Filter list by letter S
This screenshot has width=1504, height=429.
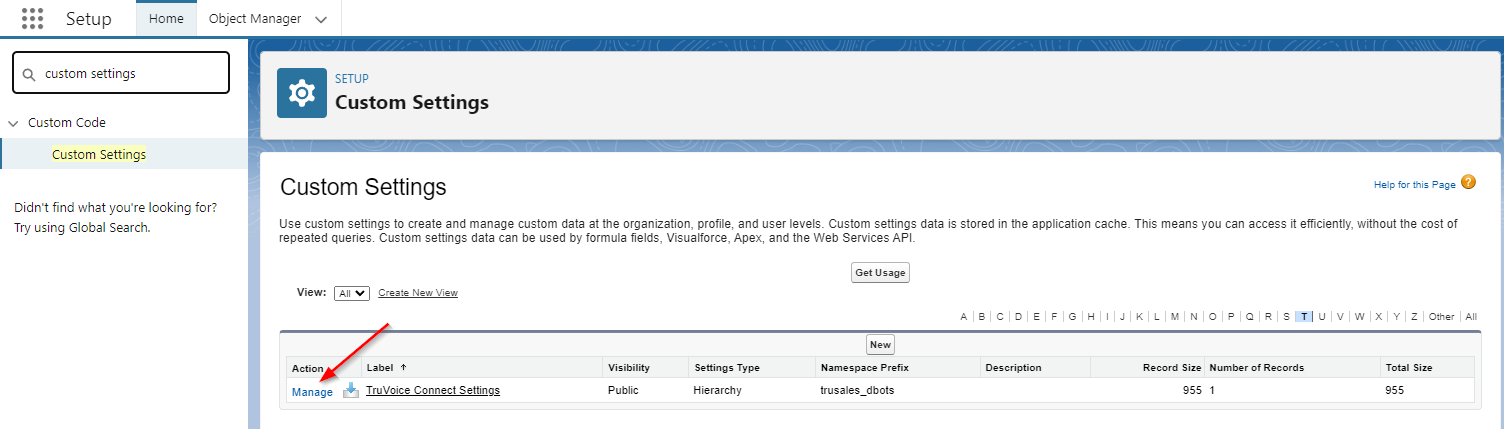tap(1286, 317)
